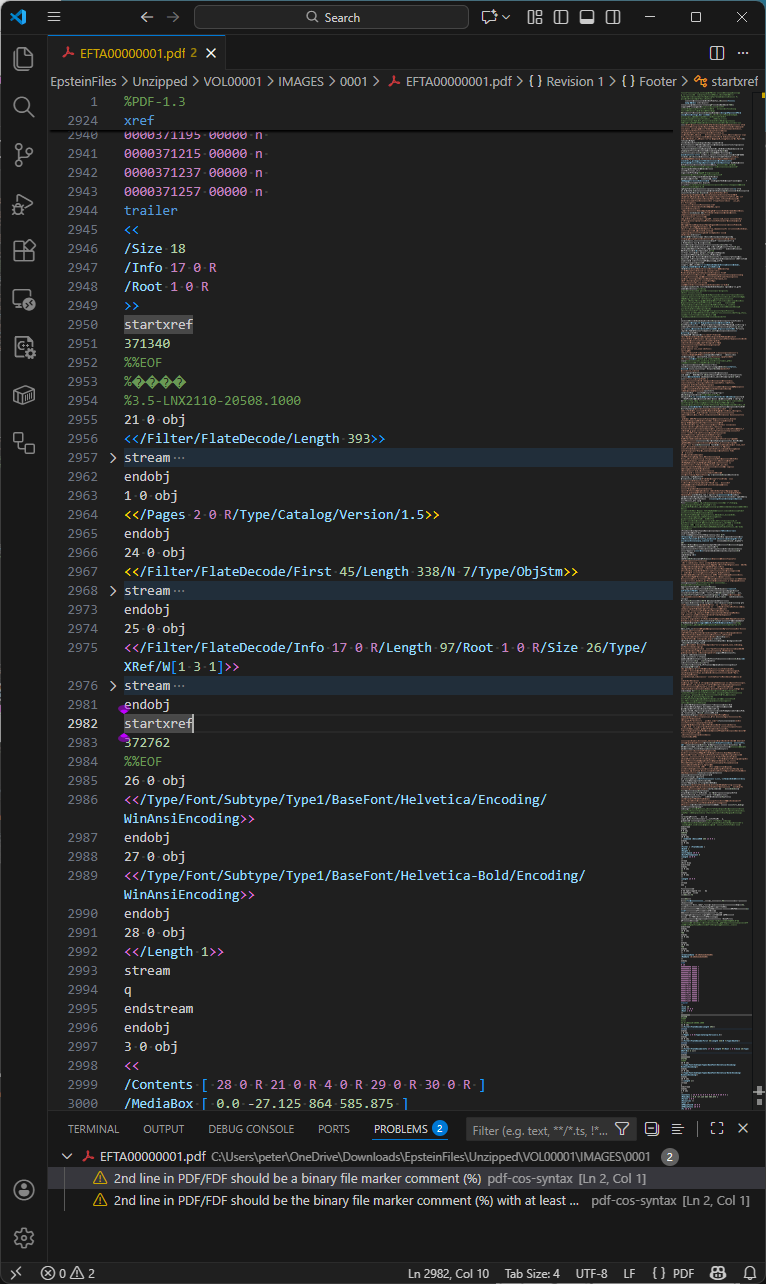This screenshot has width=766, height=1284.
Task: Open the Extensions view
Action: click(x=24, y=250)
